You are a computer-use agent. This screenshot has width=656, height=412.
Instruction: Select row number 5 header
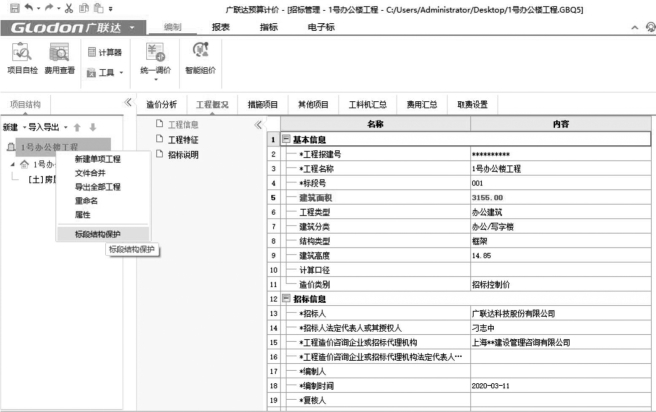point(273,197)
